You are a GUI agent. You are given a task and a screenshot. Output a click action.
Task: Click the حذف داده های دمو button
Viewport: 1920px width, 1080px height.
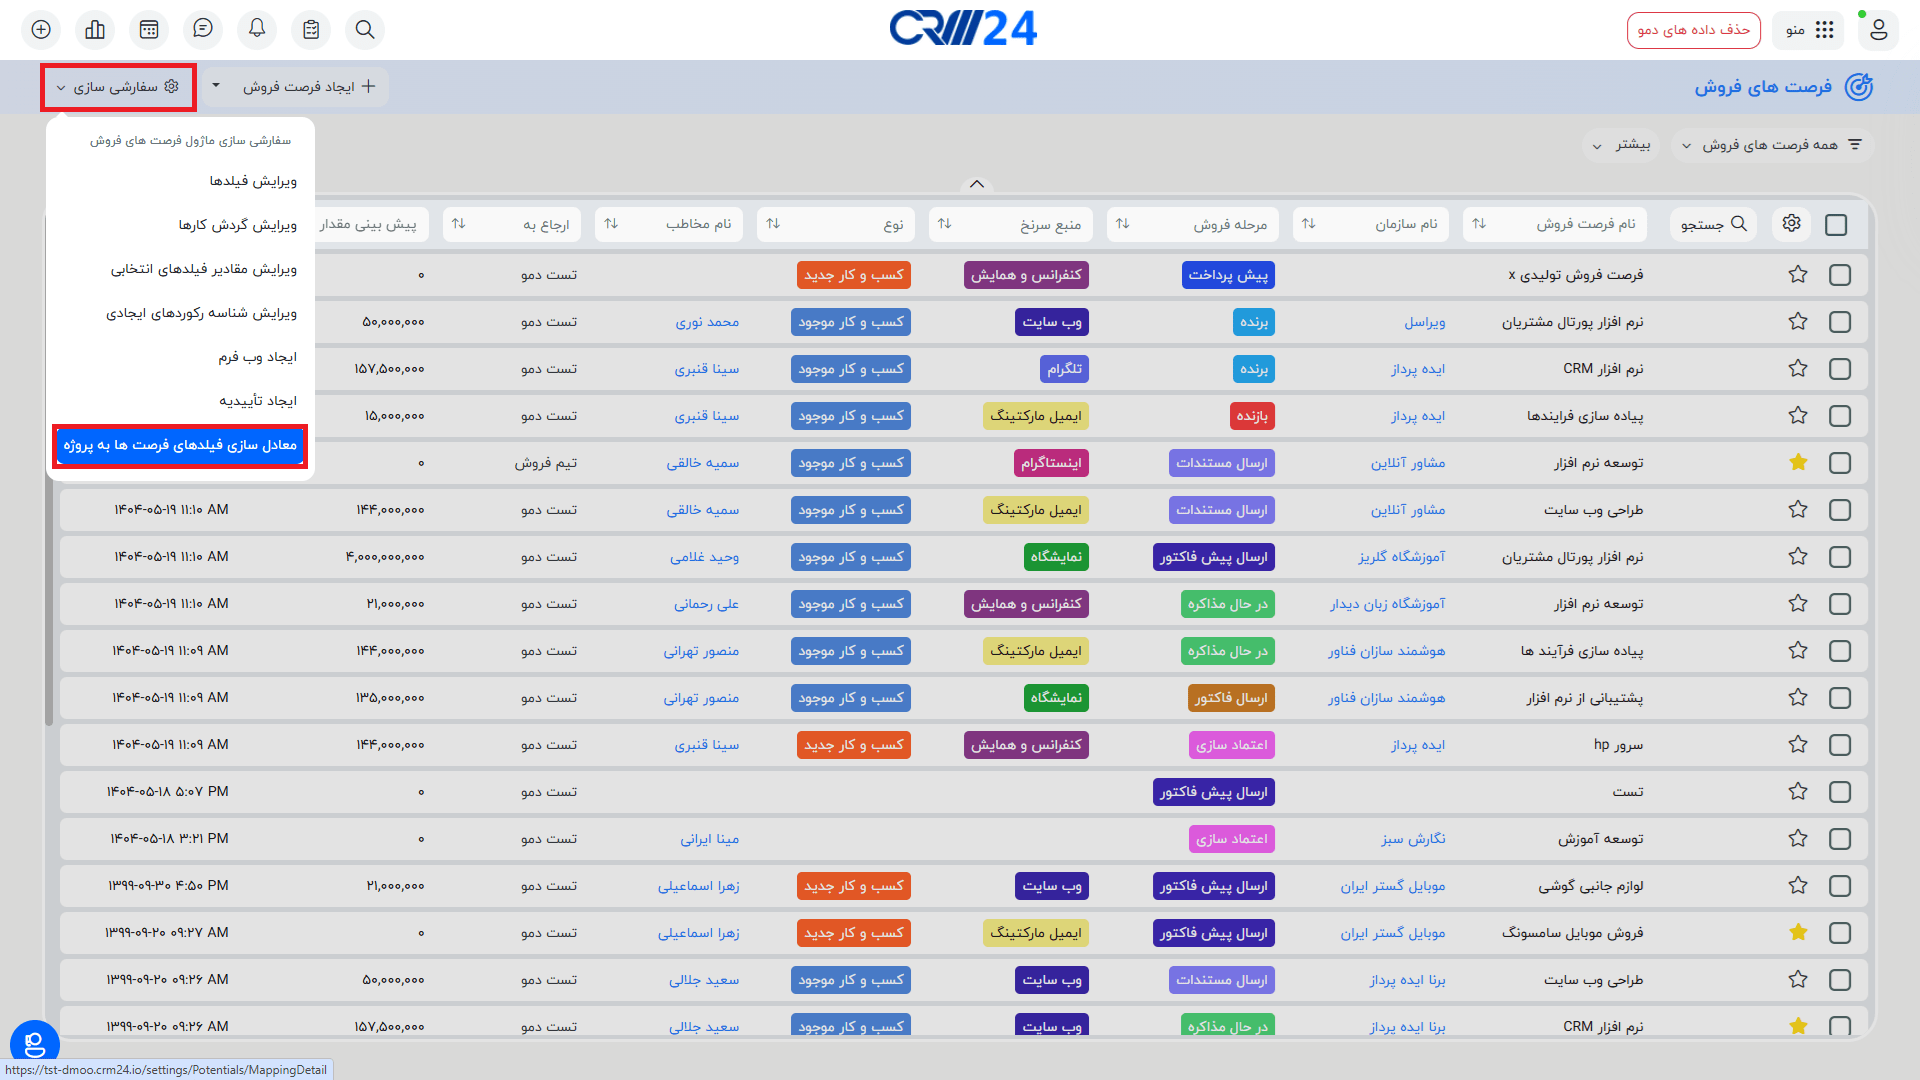tap(1693, 30)
